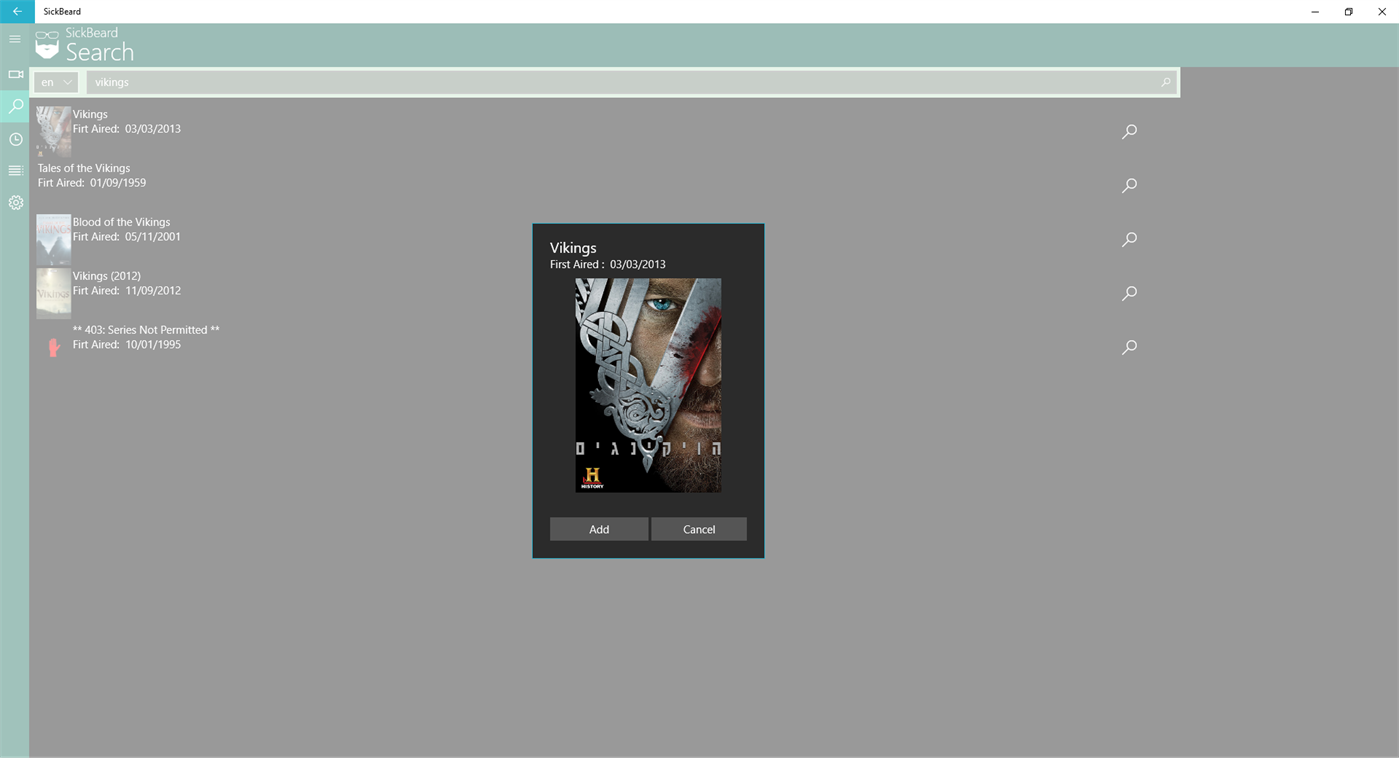The image size is (1399, 758).
Task: Open the hamburger menu in sidebar
Action: pos(15,39)
